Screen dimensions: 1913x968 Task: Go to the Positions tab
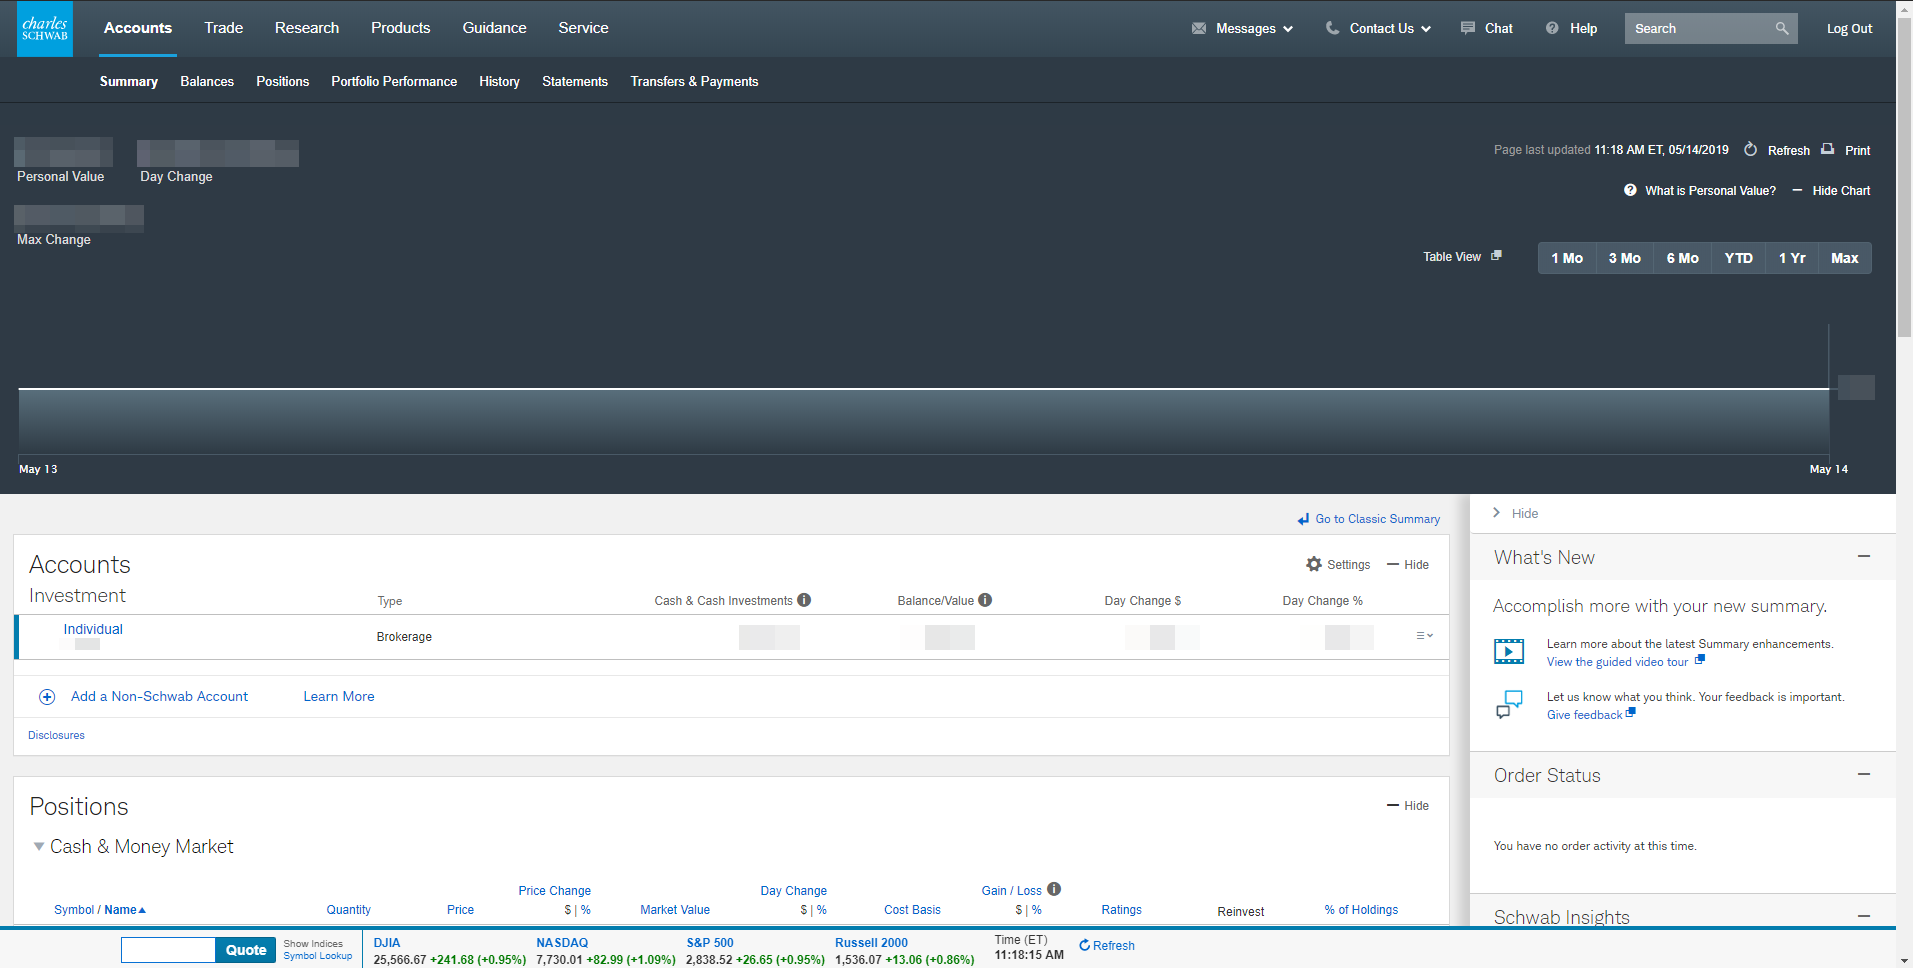[x=282, y=82]
